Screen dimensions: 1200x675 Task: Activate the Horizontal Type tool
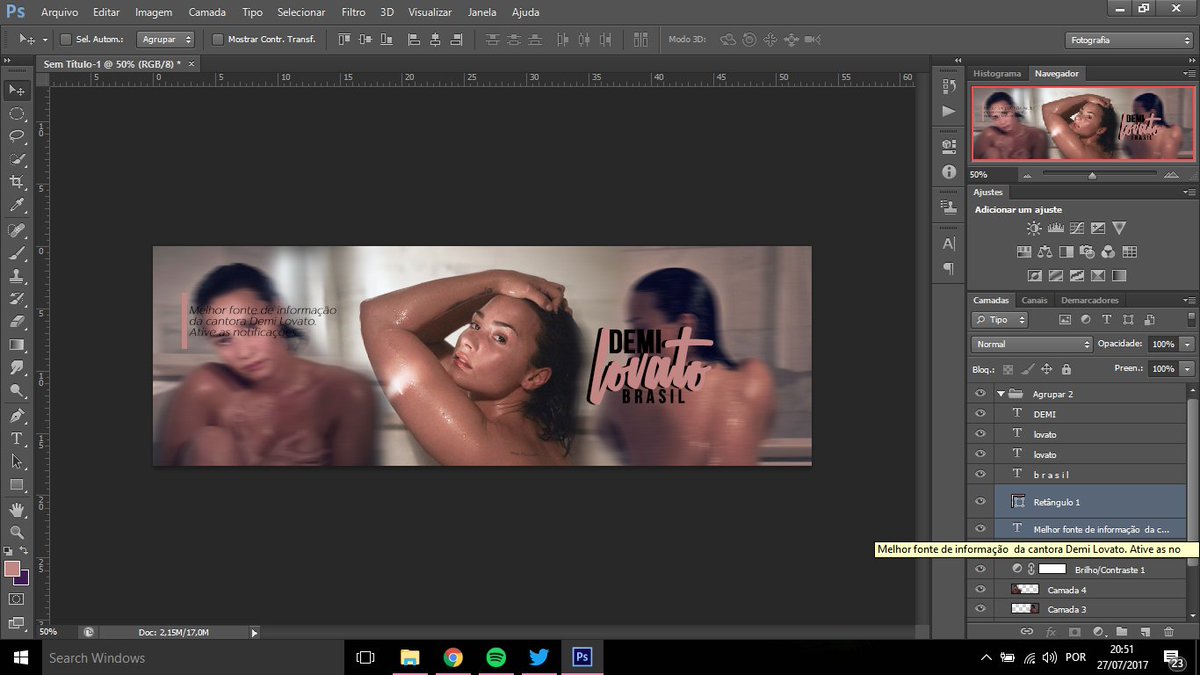pyautogui.click(x=16, y=437)
